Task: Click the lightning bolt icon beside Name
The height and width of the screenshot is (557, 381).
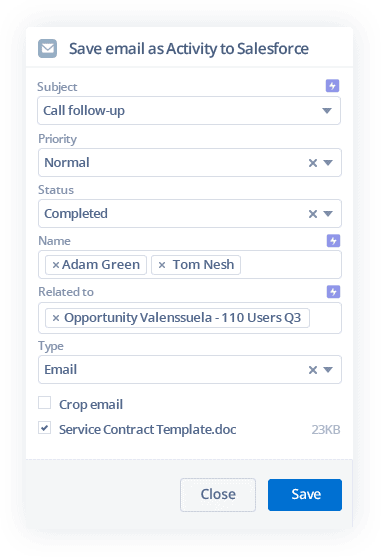Action: click(333, 241)
